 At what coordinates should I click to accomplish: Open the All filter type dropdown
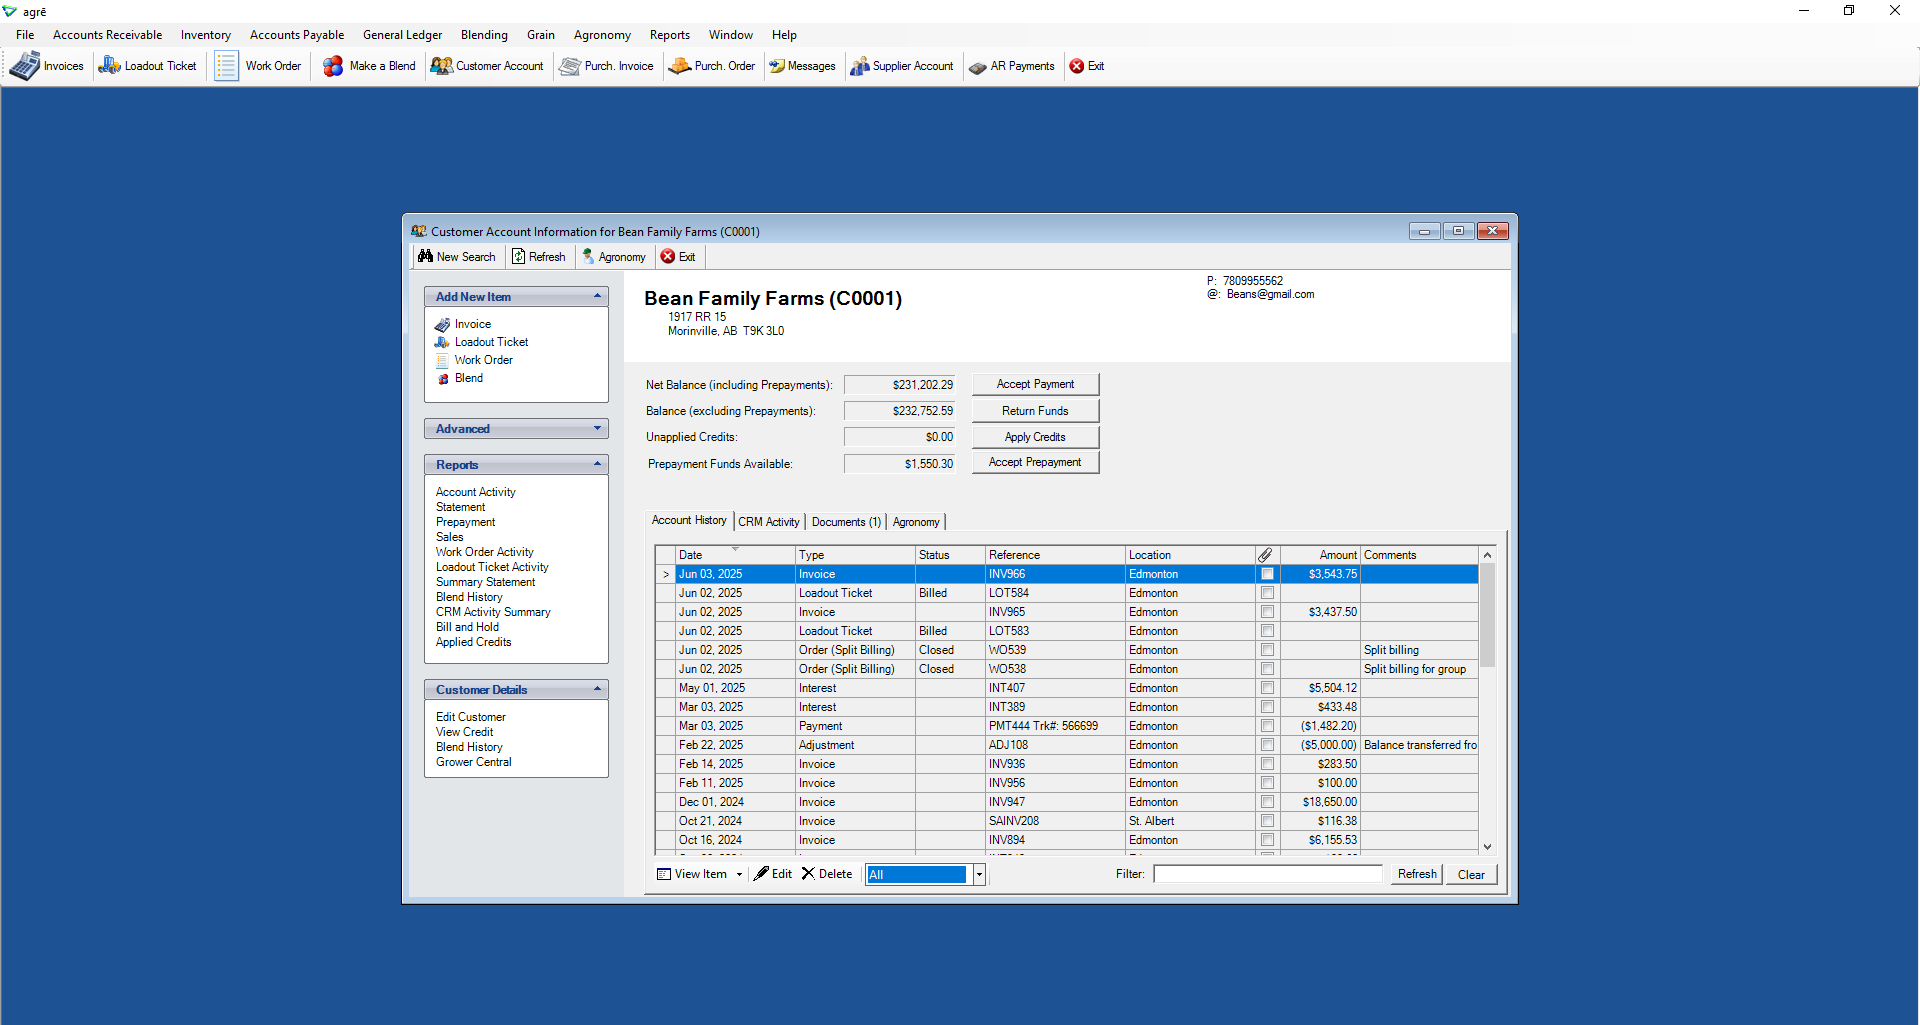coord(979,875)
